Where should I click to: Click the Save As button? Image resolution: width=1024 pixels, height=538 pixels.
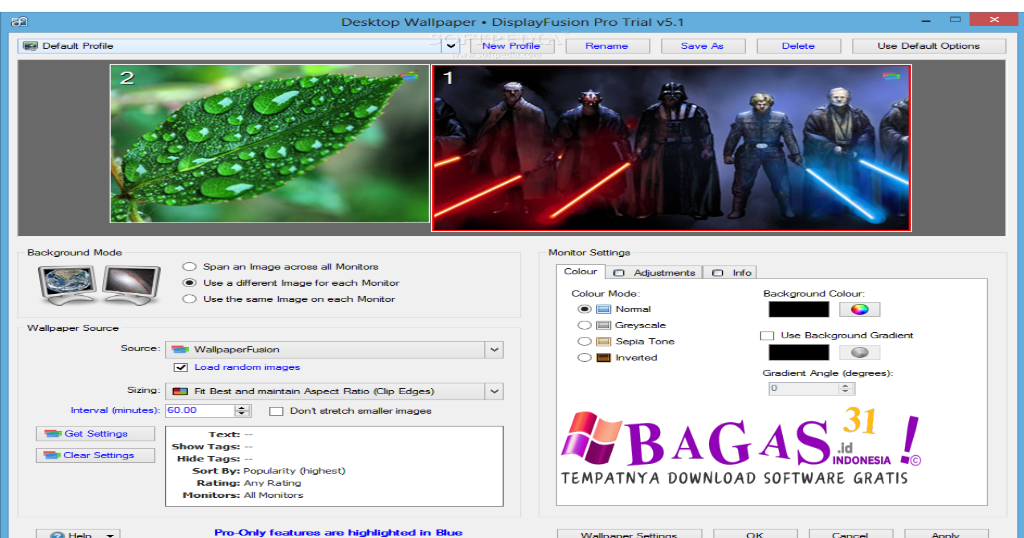tap(702, 46)
